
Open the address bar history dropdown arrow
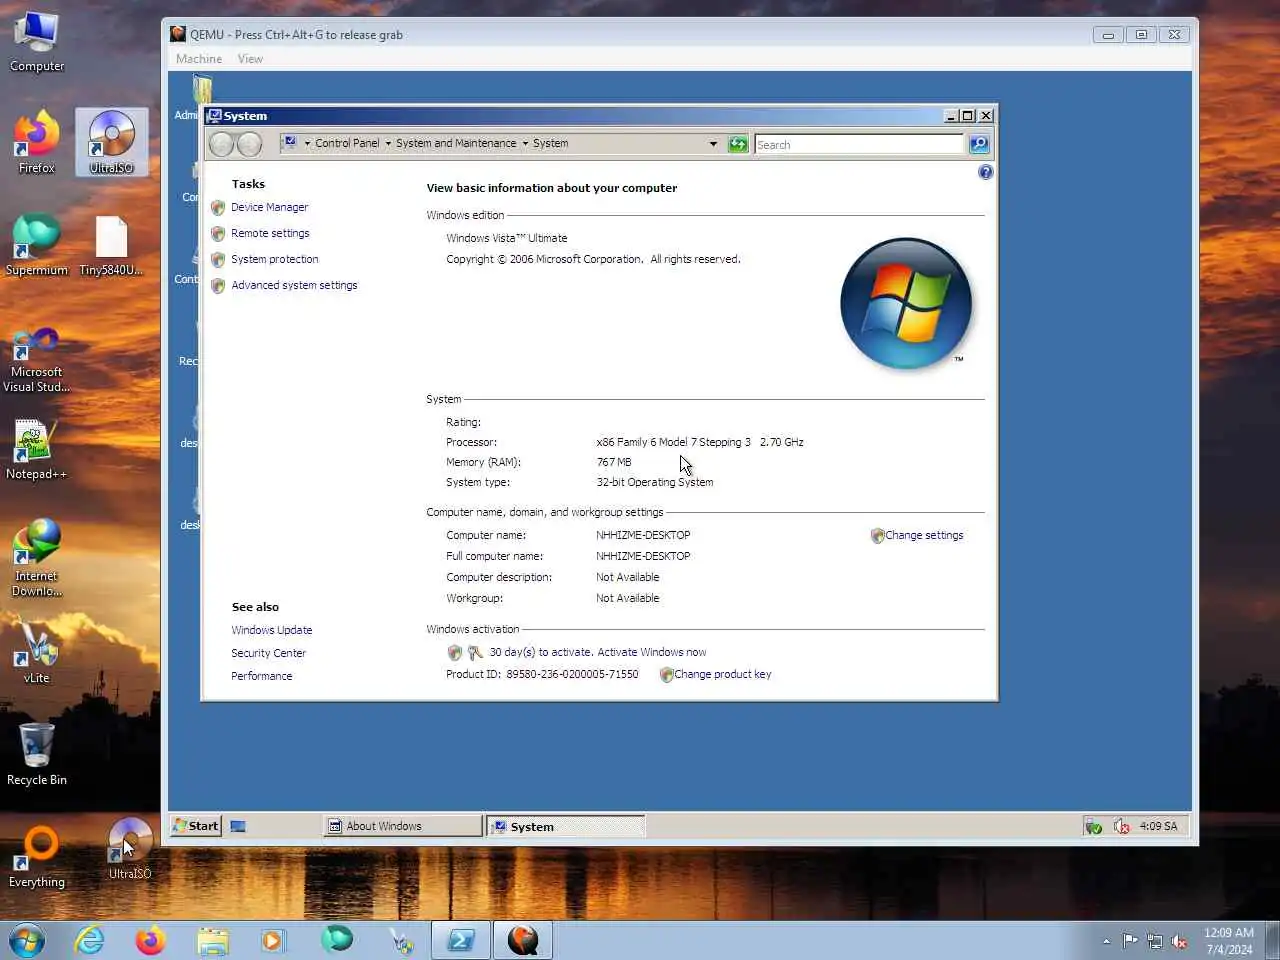(713, 144)
